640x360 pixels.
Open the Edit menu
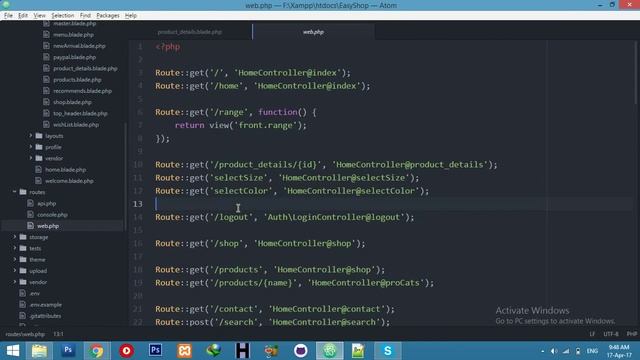[23, 16]
